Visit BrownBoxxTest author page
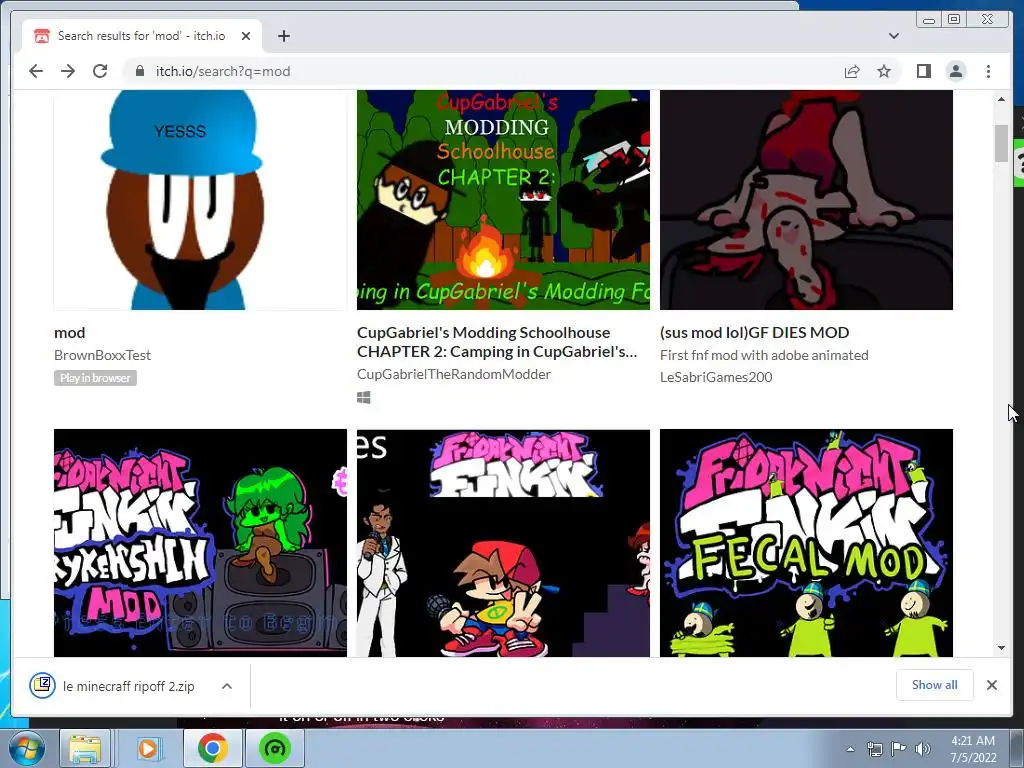This screenshot has width=1024, height=768. coord(103,355)
